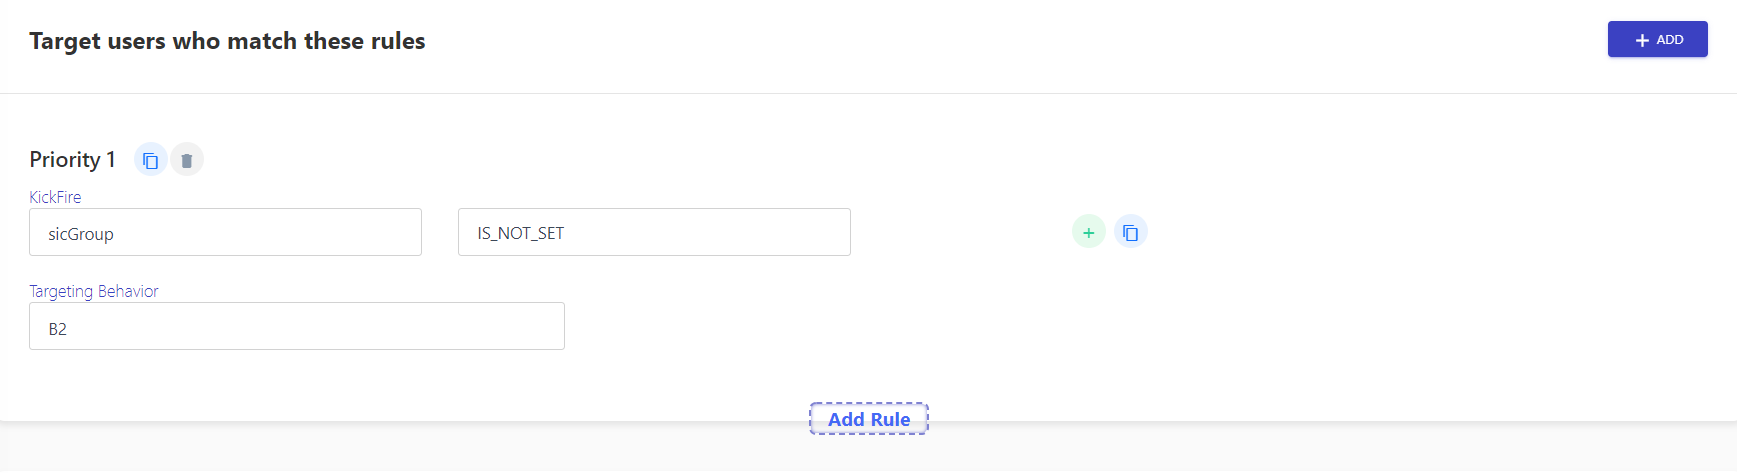Open the sicGroup attribute dropdown
The height and width of the screenshot is (473, 1737).
click(225, 232)
